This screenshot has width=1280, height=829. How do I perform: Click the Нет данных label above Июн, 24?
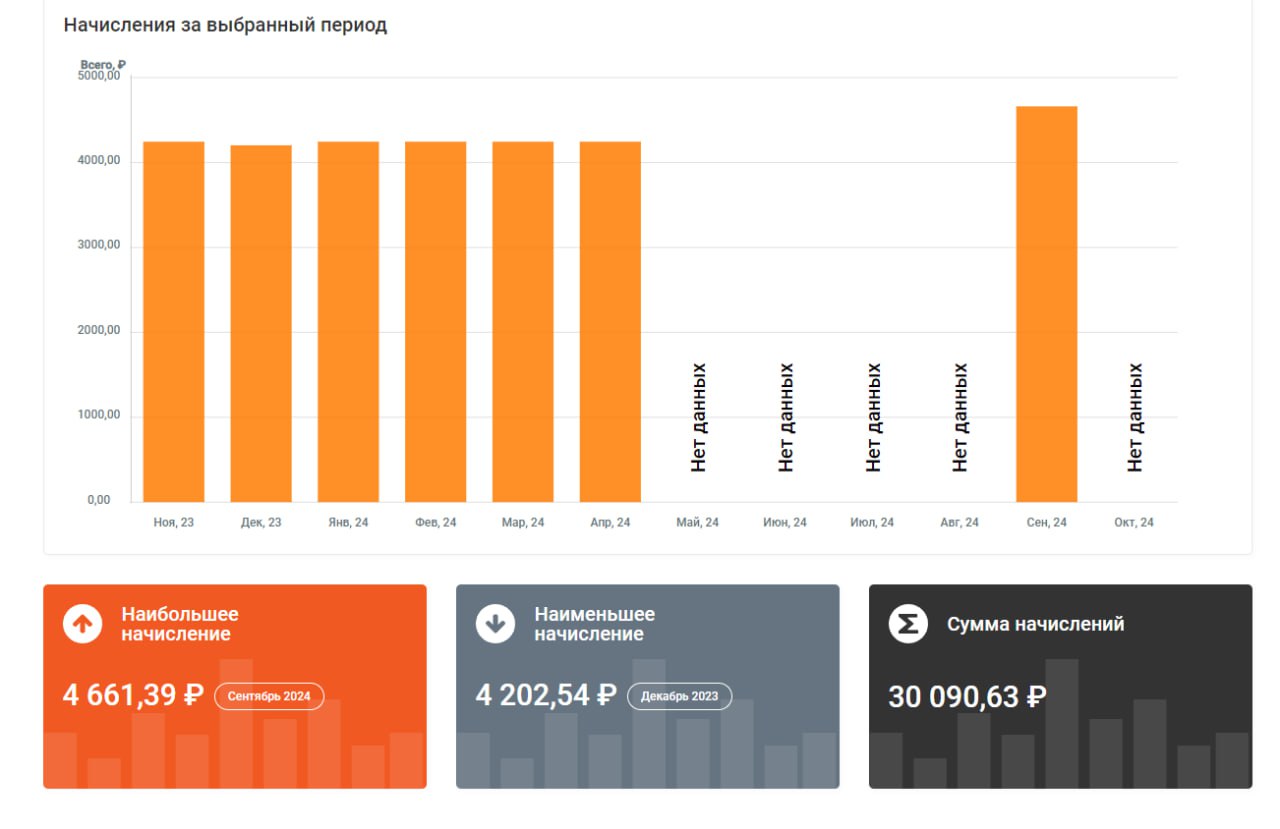(x=786, y=417)
